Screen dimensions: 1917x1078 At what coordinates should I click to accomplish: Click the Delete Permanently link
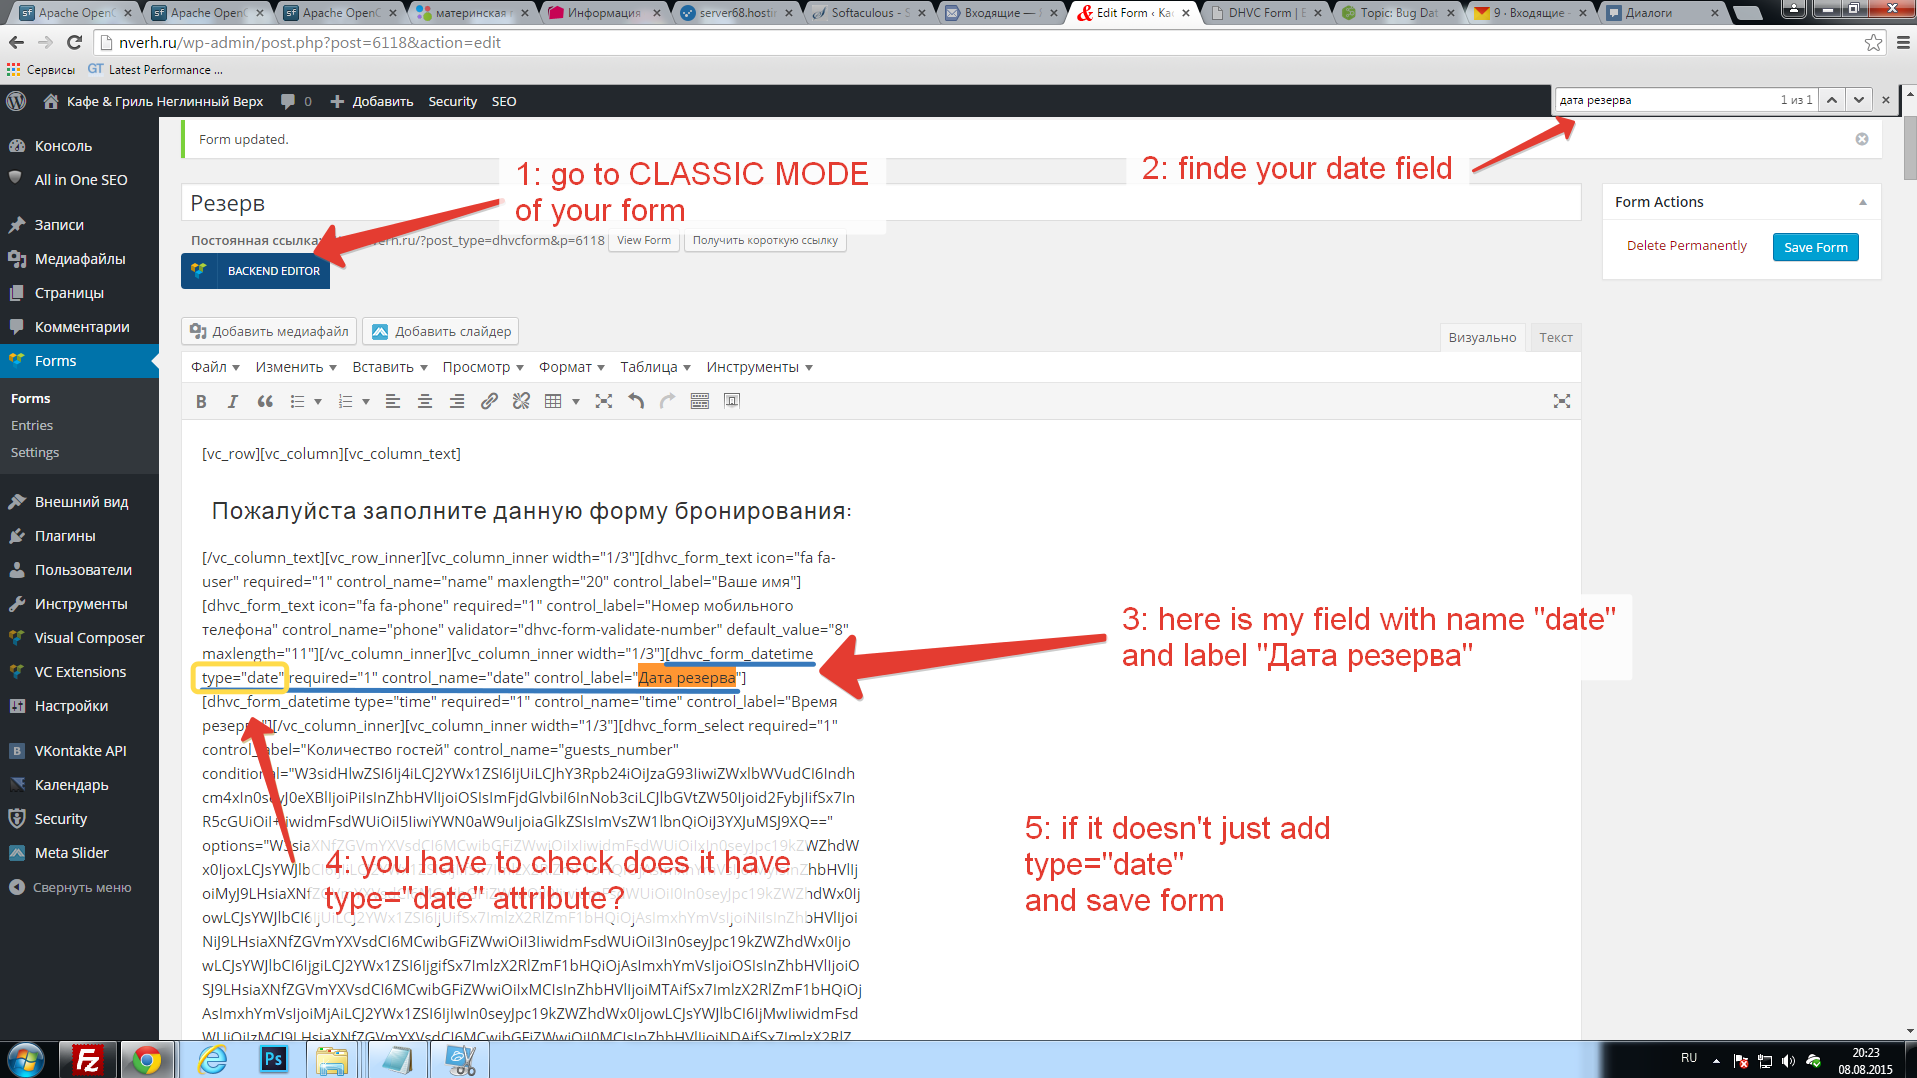[1686, 246]
